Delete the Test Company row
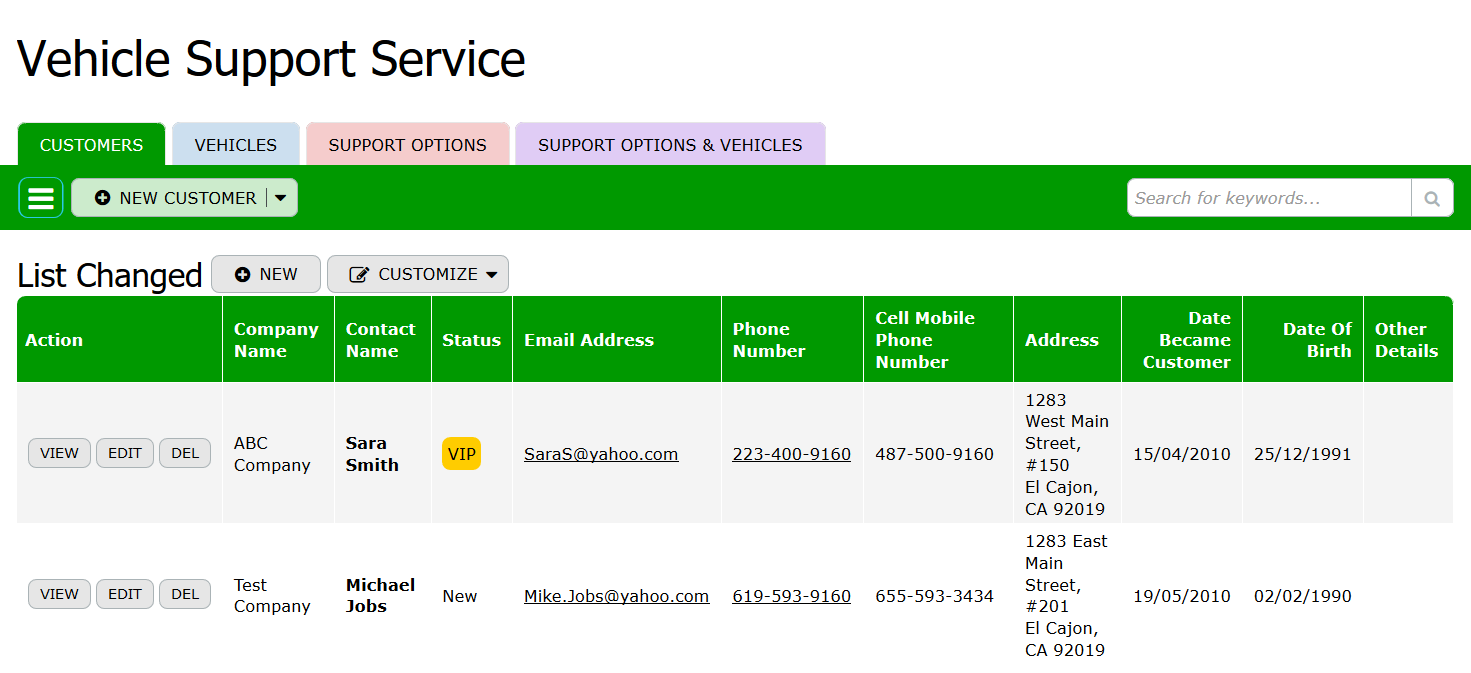The image size is (1471, 673). tap(185, 594)
